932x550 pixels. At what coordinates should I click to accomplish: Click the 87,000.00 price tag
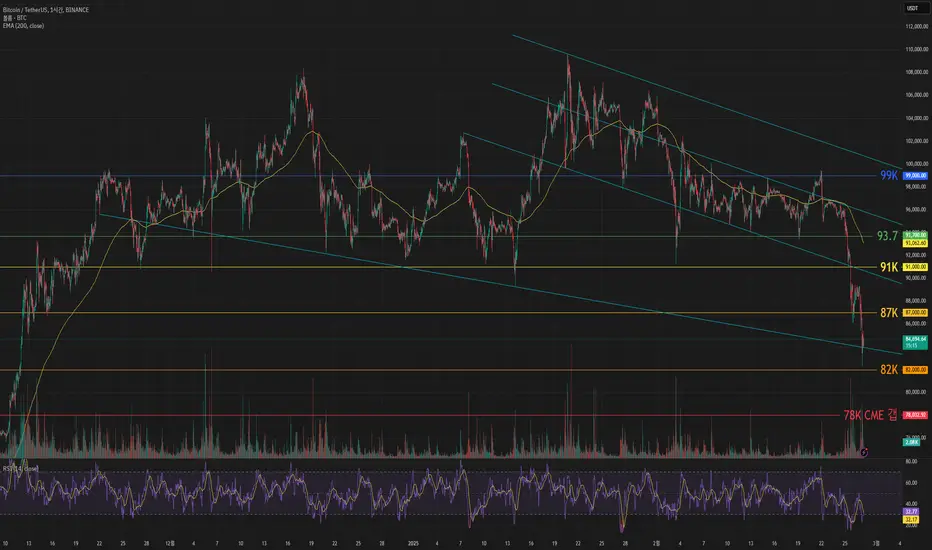pos(915,313)
